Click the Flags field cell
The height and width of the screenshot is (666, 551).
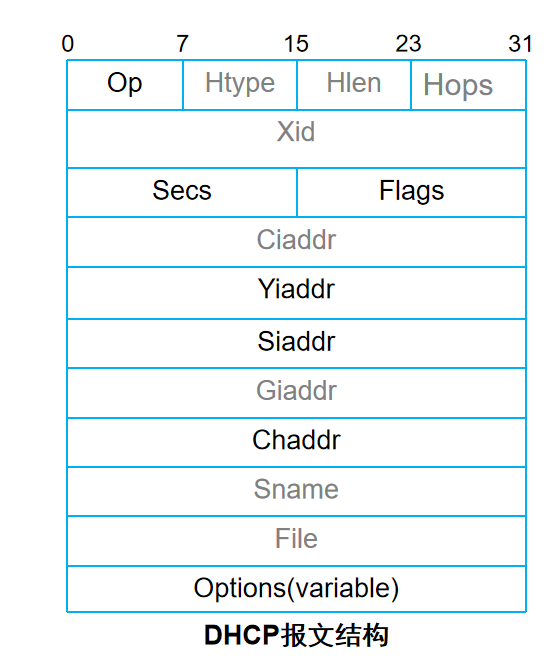(x=412, y=192)
